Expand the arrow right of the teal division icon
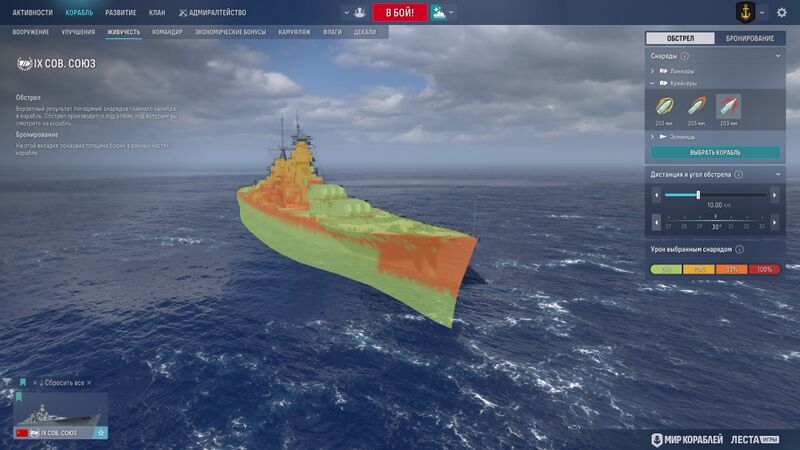The image size is (800, 450). click(452, 12)
